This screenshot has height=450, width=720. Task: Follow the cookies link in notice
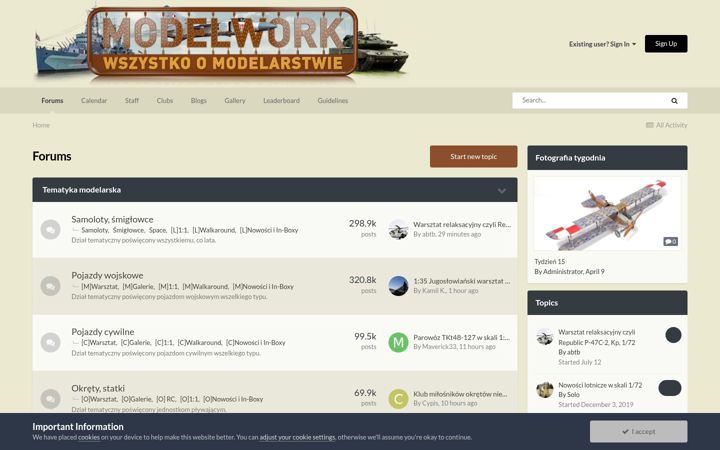pos(89,438)
